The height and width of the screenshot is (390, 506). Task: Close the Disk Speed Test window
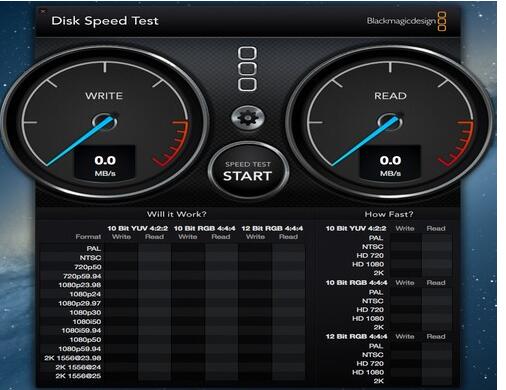click(x=43, y=11)
